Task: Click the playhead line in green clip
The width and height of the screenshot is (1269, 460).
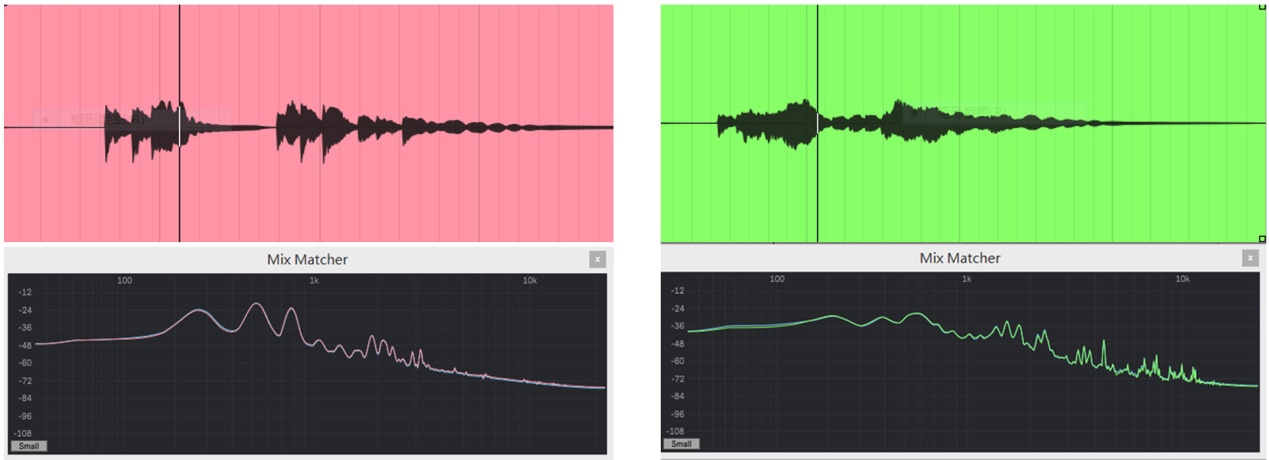Action: (x=818, y=60)
